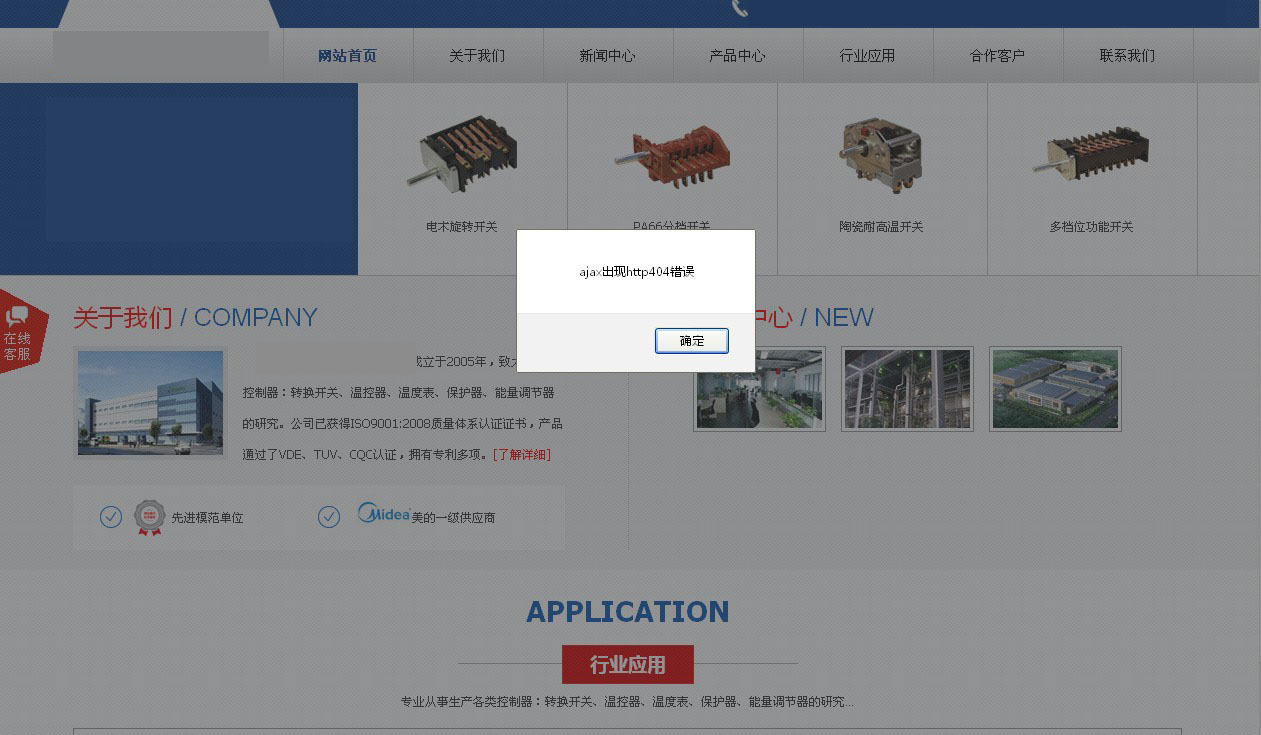Viewport: 1261px width, 735px height.
Task: Open the 在线客服 chat badge
Action: point(19,332)
